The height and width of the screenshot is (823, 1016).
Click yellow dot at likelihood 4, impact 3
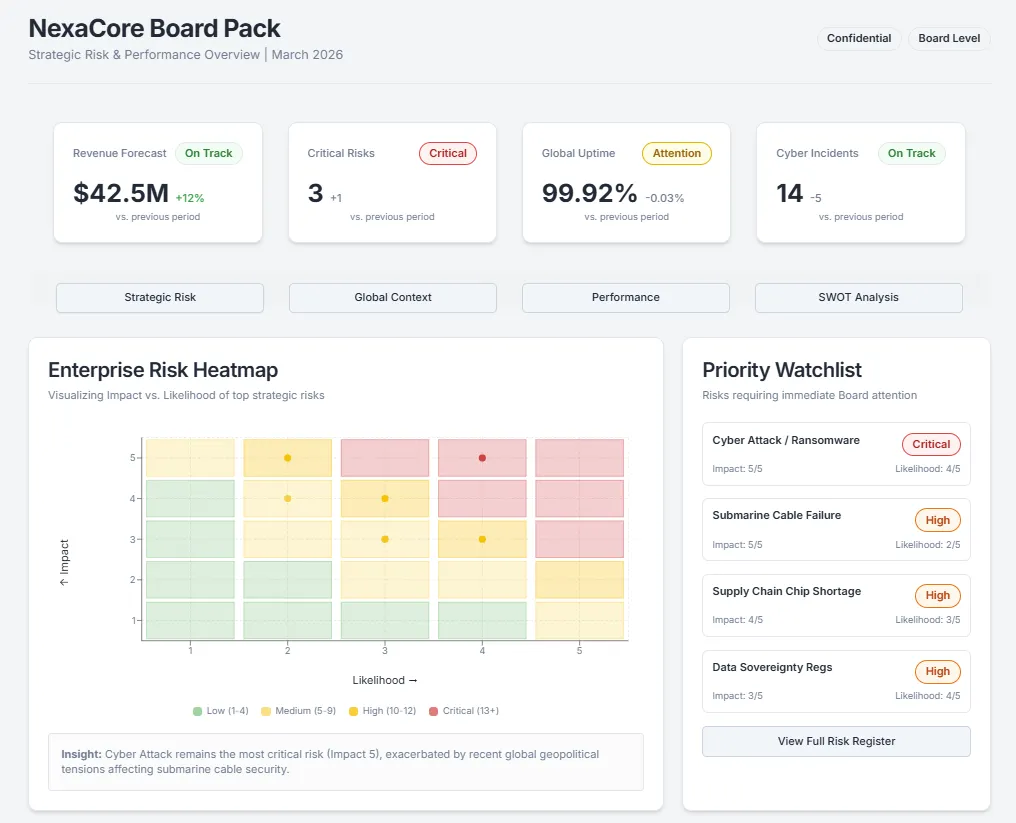coord(482,539)
